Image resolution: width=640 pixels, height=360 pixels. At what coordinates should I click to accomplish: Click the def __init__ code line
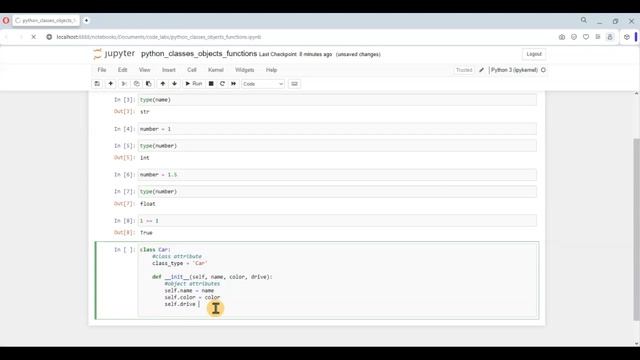tap(212, 277)
